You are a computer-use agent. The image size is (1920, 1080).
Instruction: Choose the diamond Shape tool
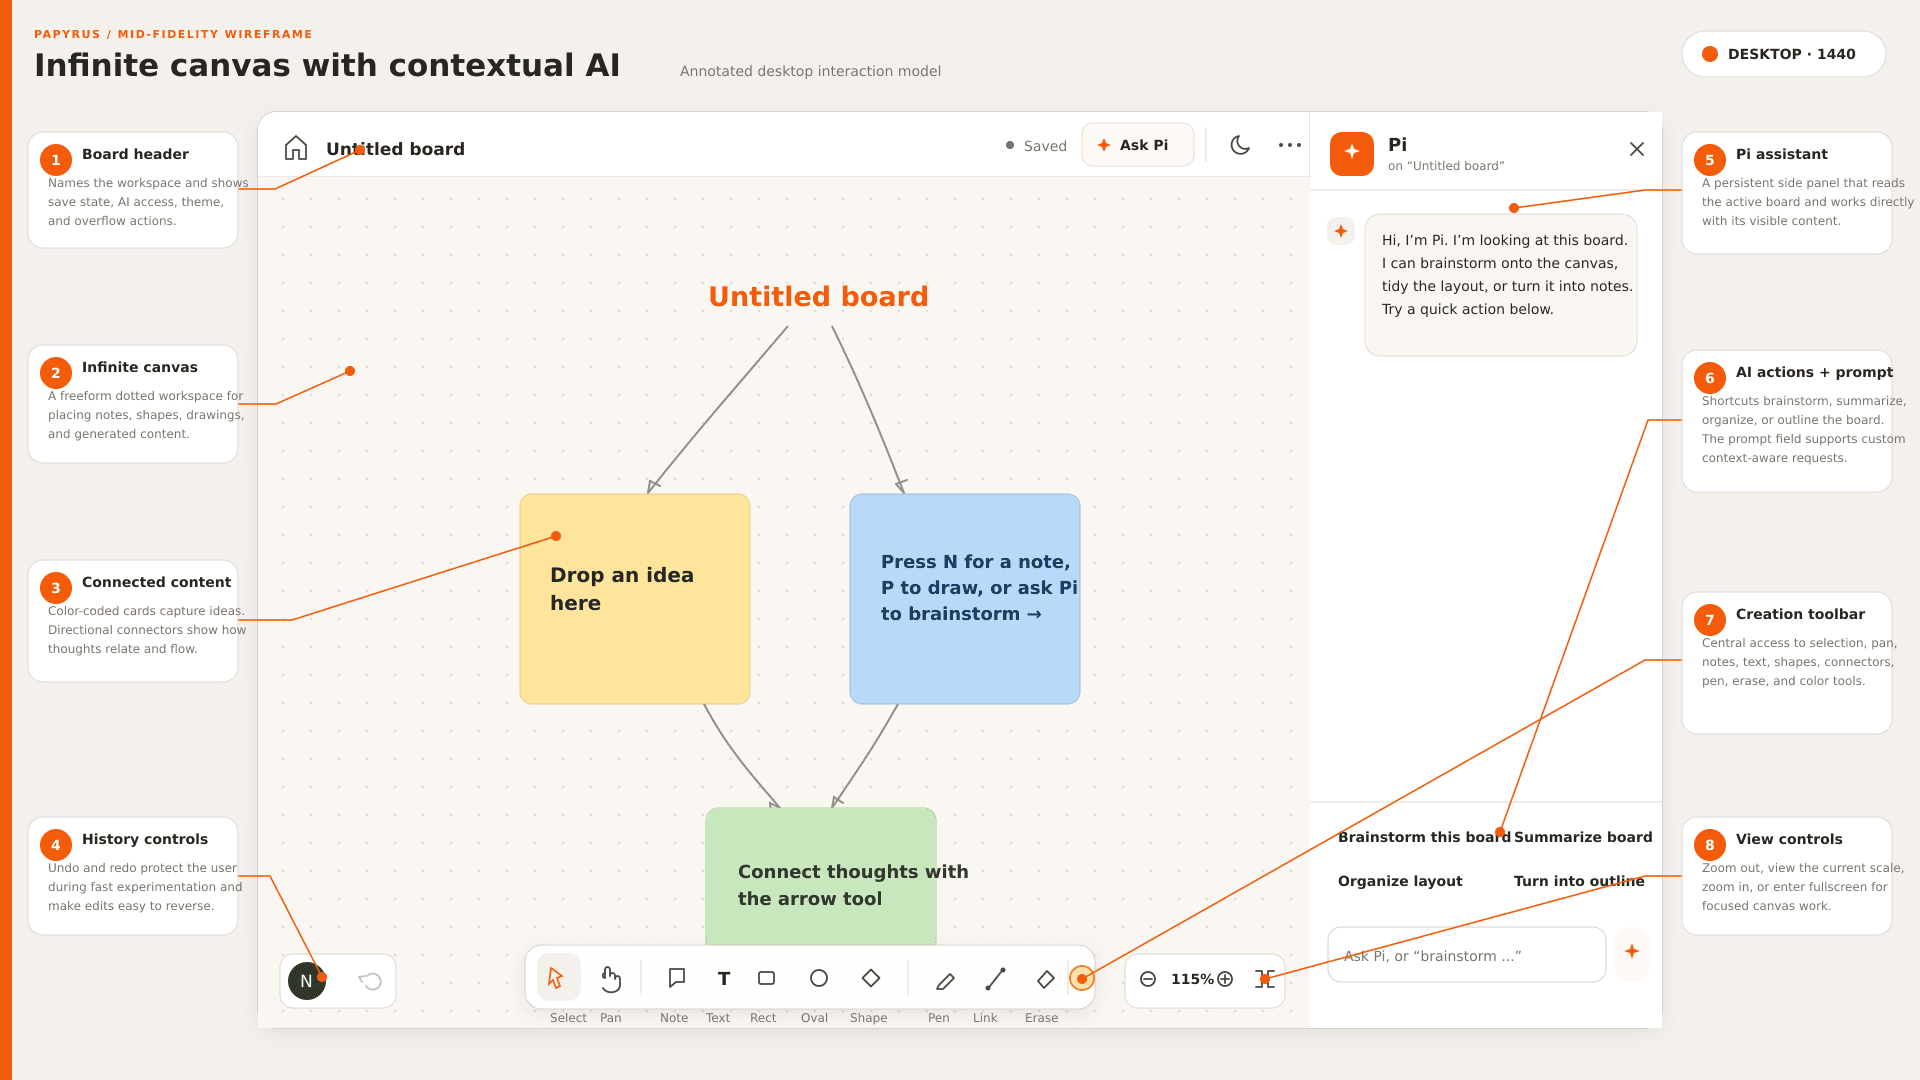coord(870,978)
